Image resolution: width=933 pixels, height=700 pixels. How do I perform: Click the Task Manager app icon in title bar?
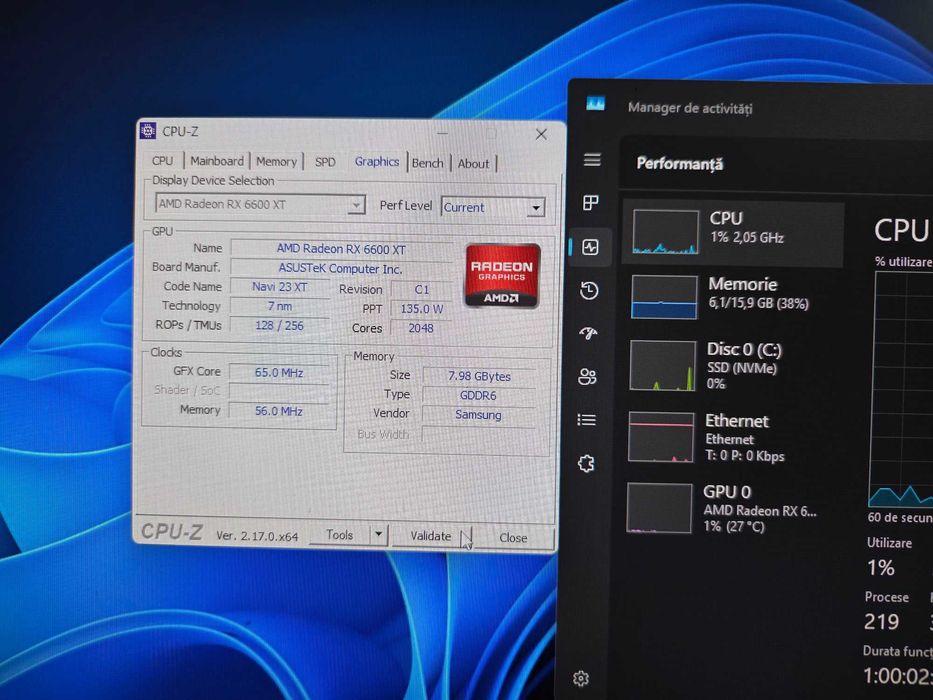click(x=595, y=104)
